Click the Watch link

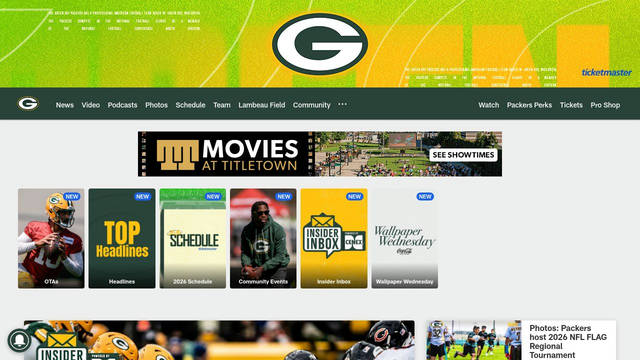489,105
